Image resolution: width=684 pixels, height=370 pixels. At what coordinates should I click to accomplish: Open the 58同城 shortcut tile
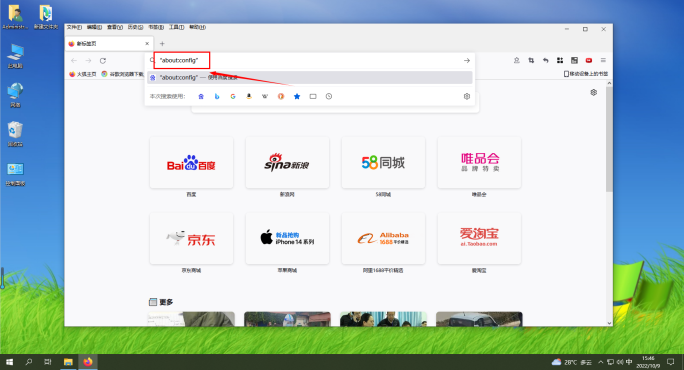[383, 163]
